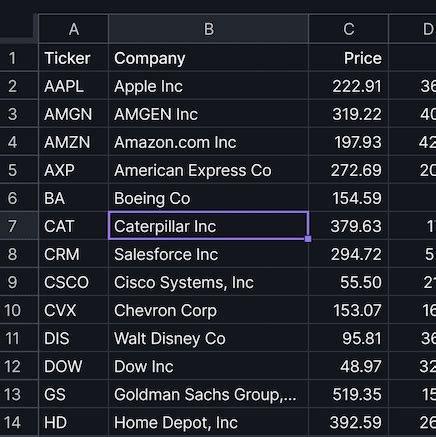The width and height of the screenshot is (436, 437).
Task: Select the Salesforce Inc cell
Action: tap(208, 254)
